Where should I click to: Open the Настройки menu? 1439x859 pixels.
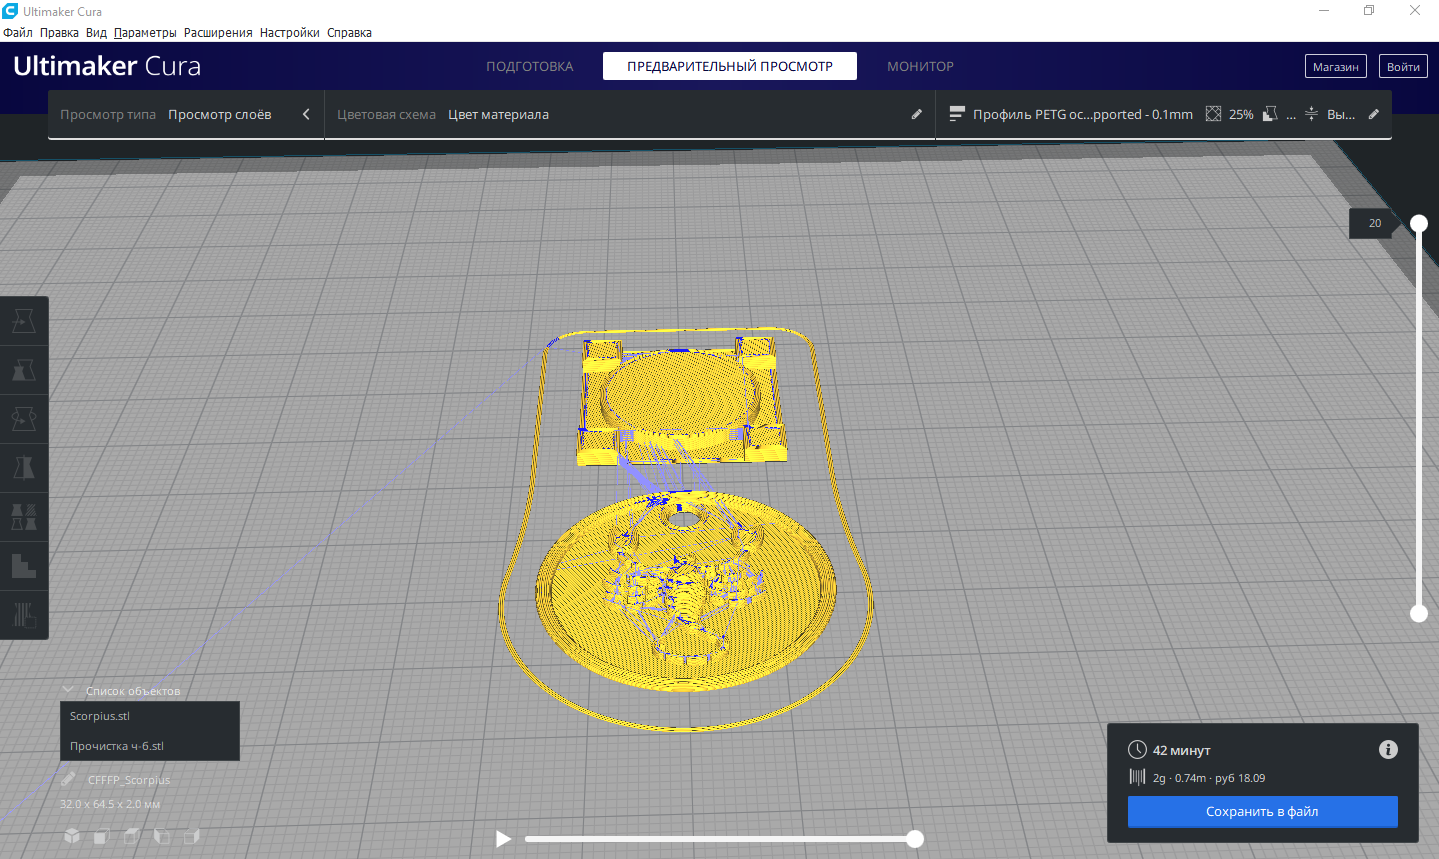(290, 32)
